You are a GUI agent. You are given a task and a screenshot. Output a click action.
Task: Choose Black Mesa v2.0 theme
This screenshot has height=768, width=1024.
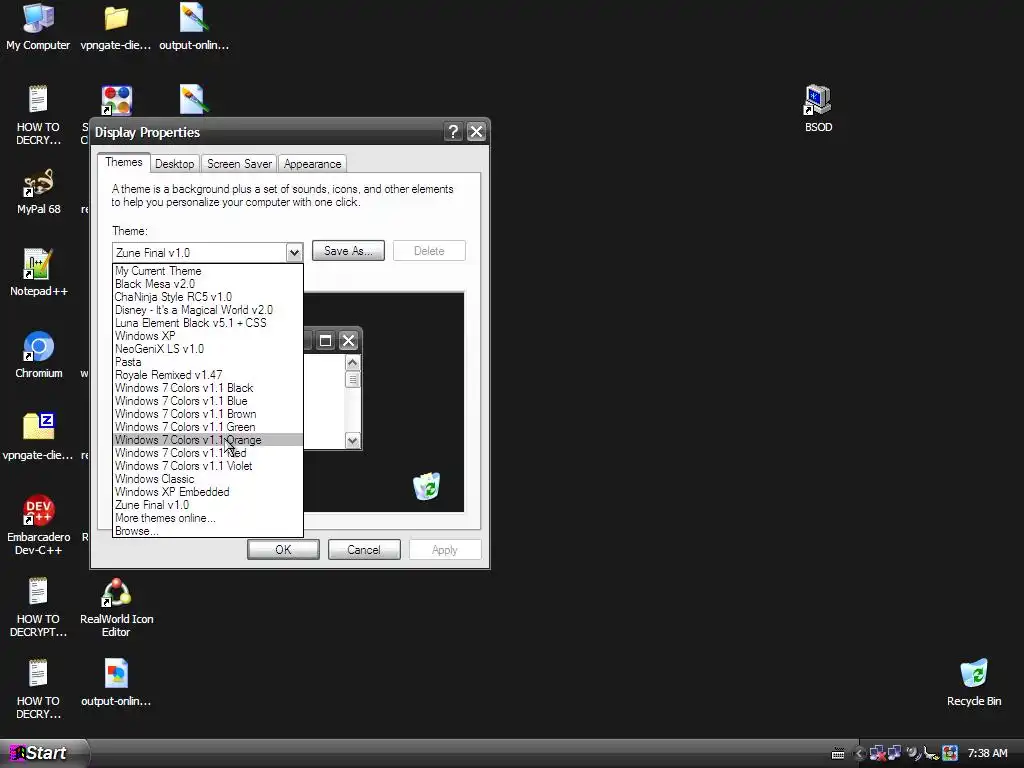[x=208, y=284]
